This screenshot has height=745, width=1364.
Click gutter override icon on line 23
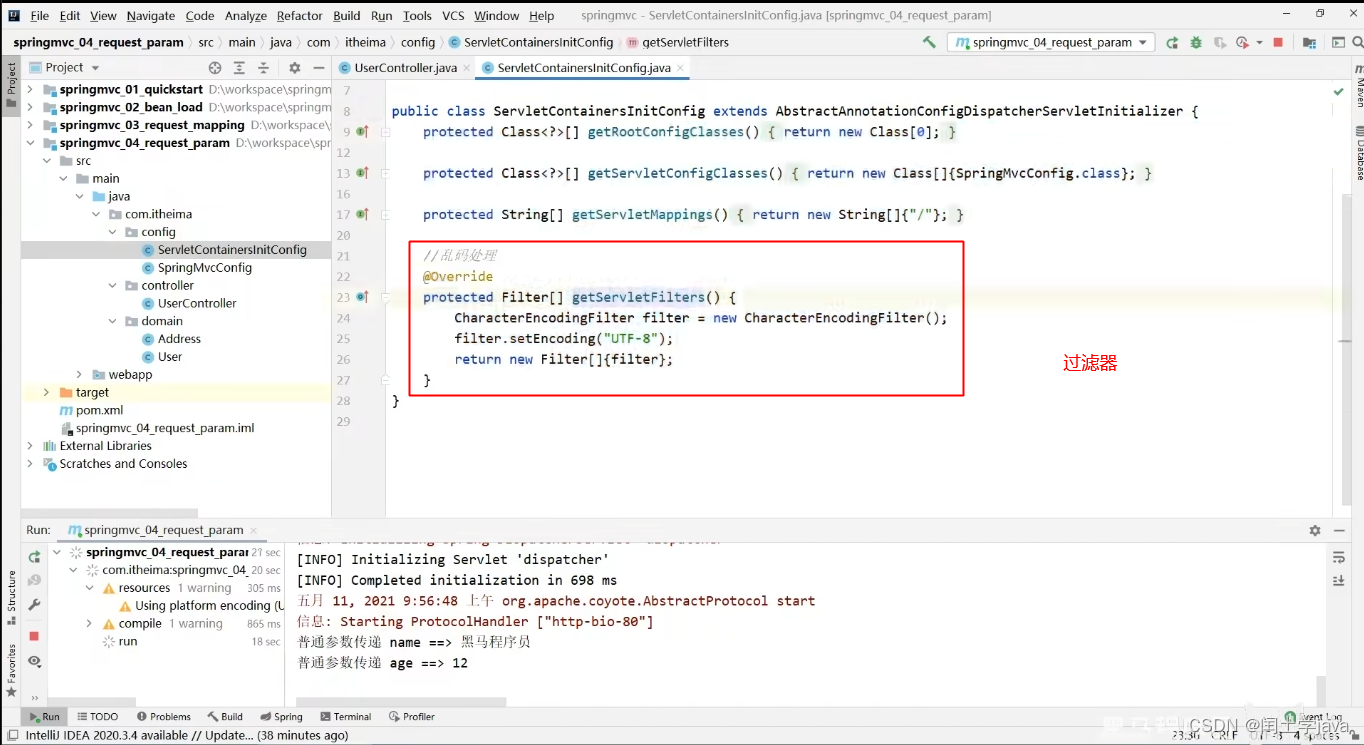click(362, 297)
